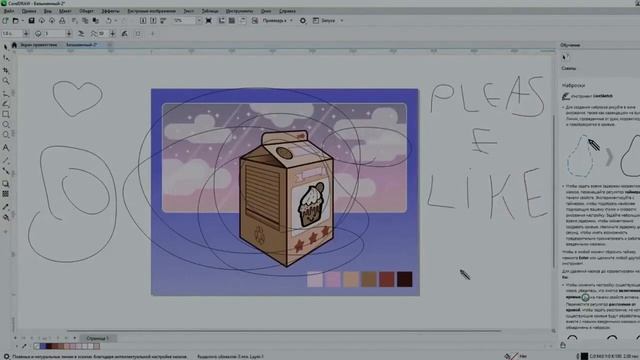Toggle the preview mode button

click(124, 33)
